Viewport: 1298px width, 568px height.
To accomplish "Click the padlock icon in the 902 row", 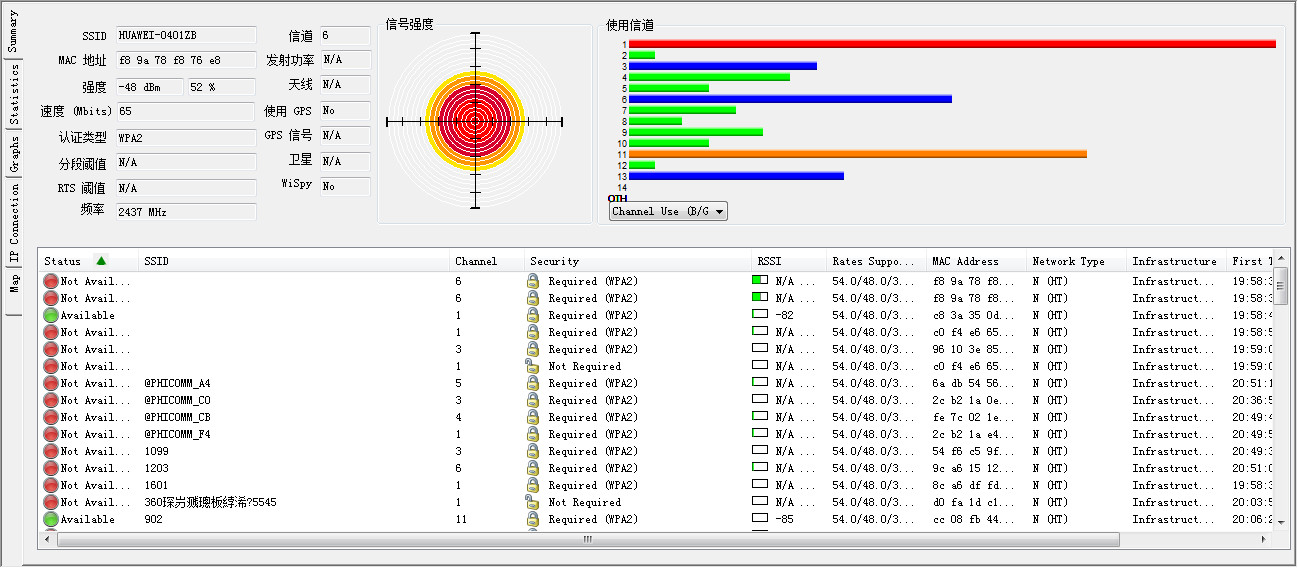I will (533, 519).
